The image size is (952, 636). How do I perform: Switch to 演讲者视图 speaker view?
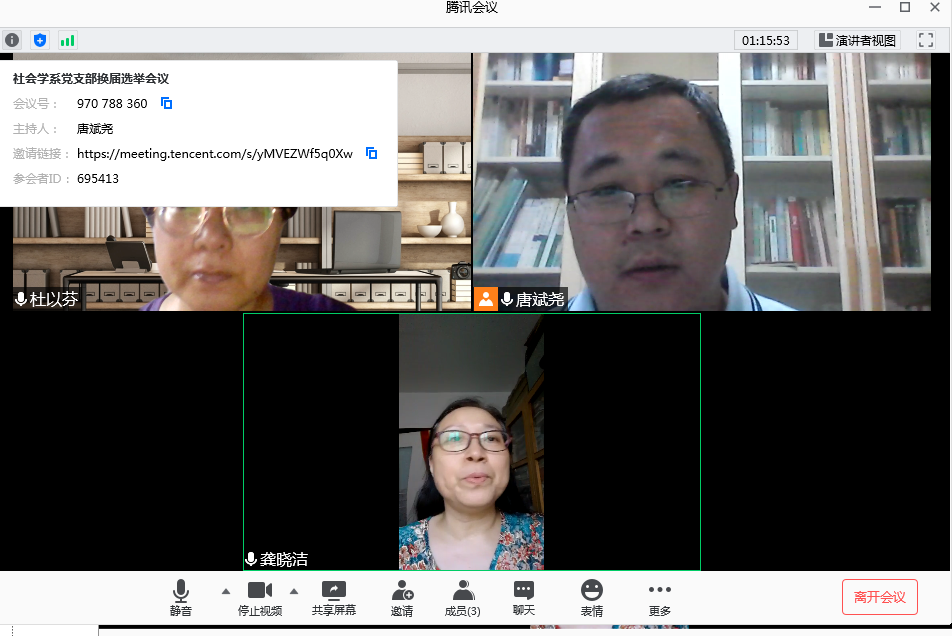pyautogui.click(x=858, y=40)
